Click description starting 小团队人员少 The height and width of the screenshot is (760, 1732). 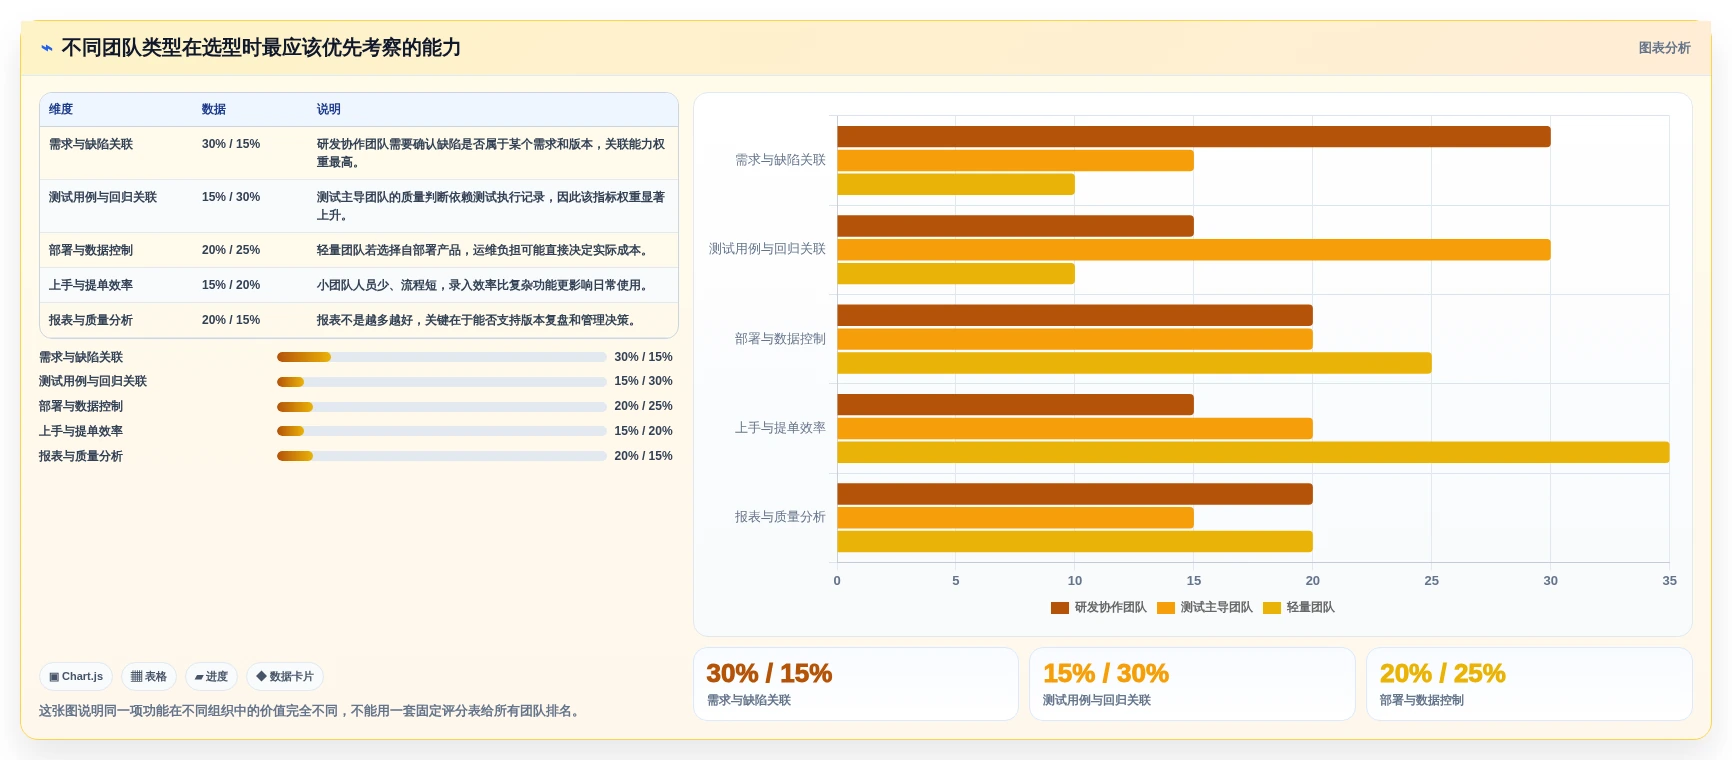point(485,286)
